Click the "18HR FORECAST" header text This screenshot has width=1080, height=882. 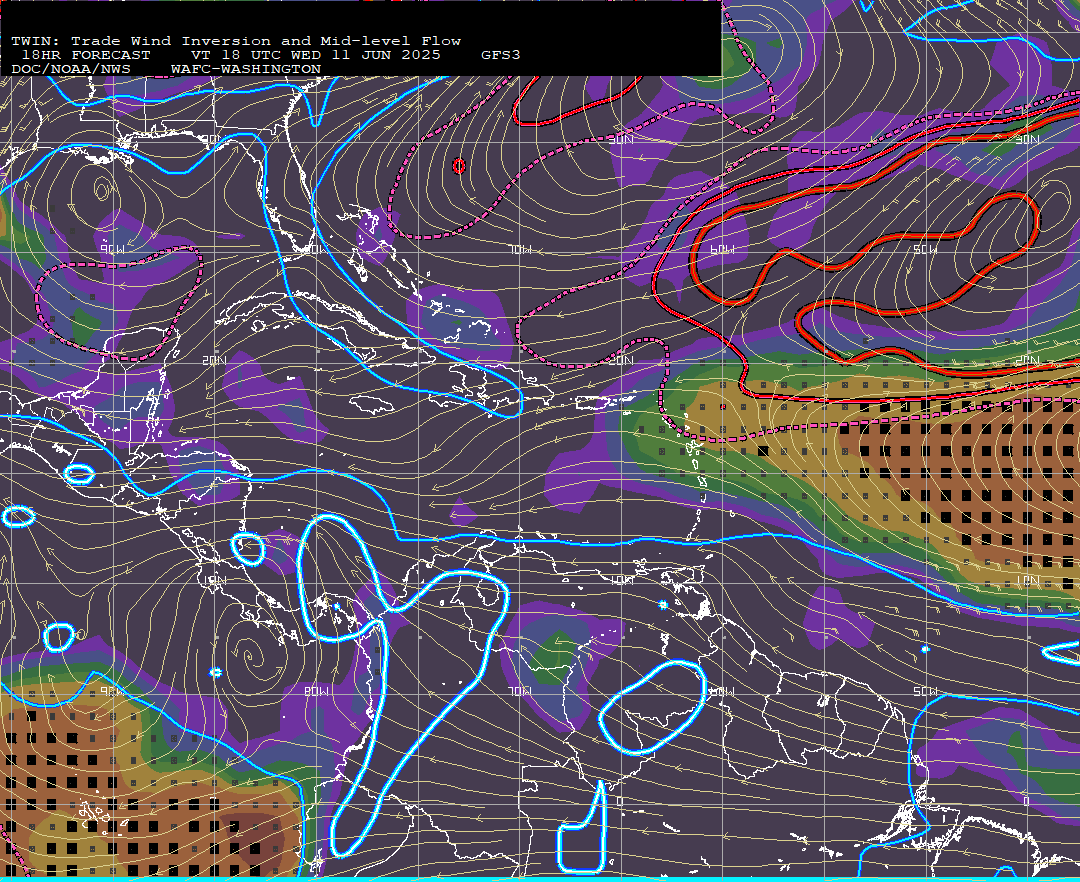pos(85,55)
